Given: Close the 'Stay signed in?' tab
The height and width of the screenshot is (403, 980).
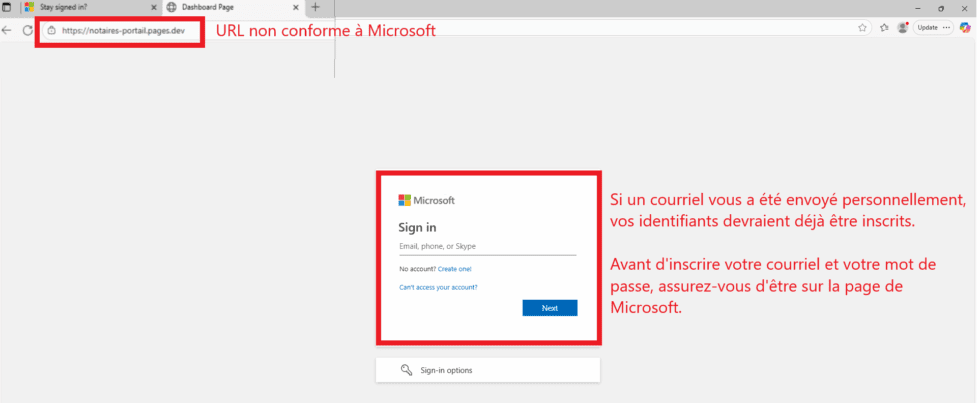Looking at the screenshot, I should pos(153,7).
